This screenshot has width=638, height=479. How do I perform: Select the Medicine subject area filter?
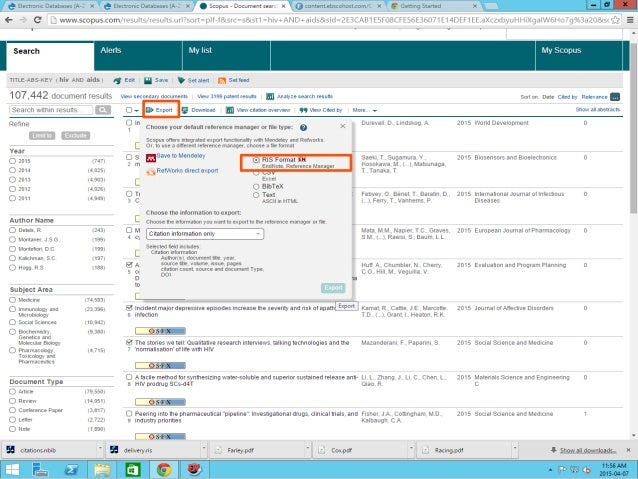13,300
